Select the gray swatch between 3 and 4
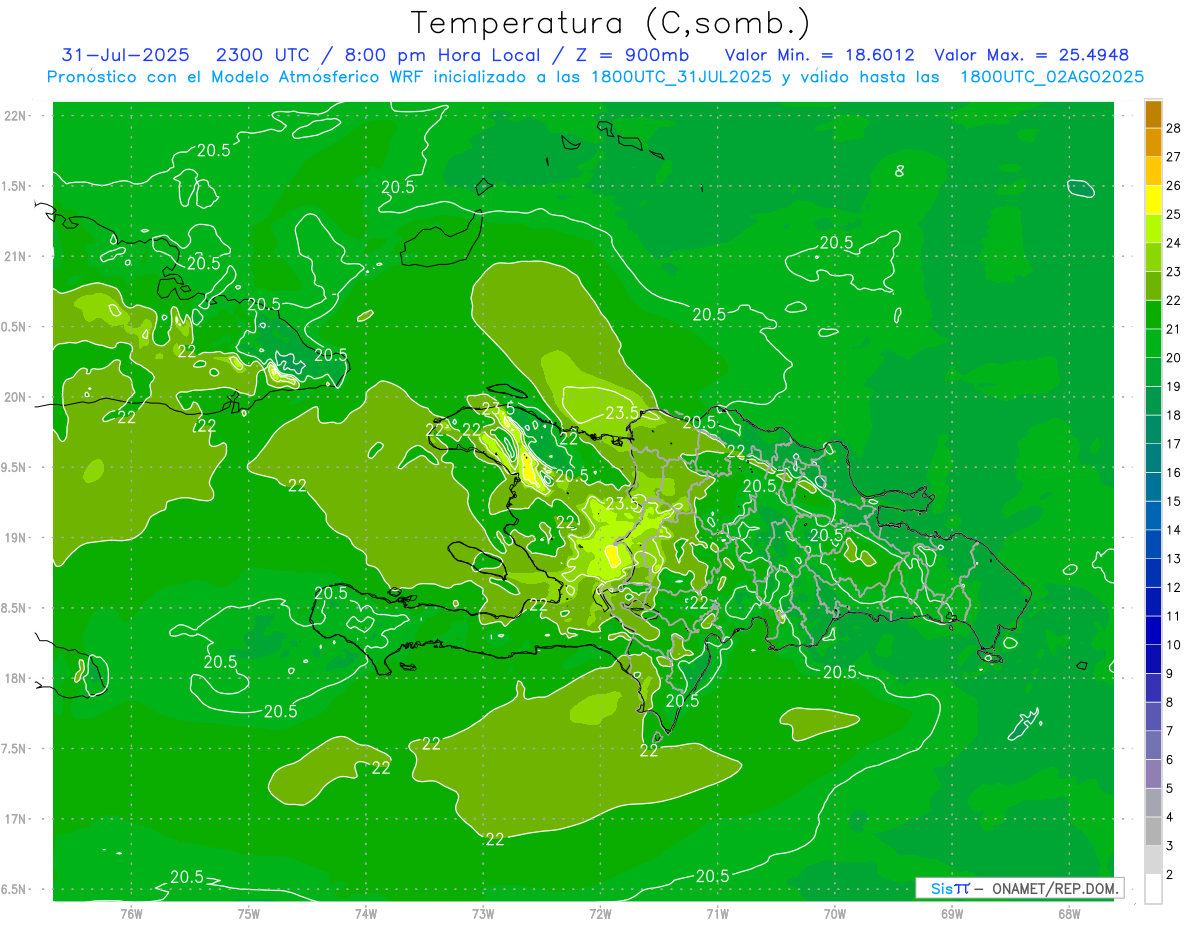This screenshot has height=927, width=1200. tap(1154, 832)
